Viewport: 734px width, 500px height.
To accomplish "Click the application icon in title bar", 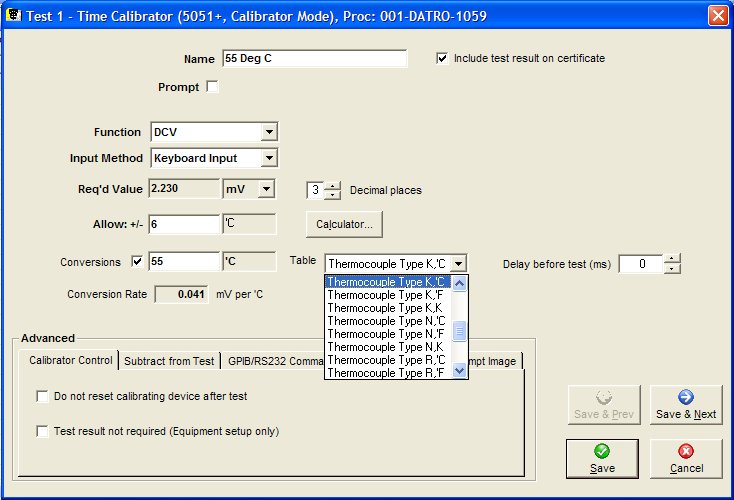I will 14,15.
